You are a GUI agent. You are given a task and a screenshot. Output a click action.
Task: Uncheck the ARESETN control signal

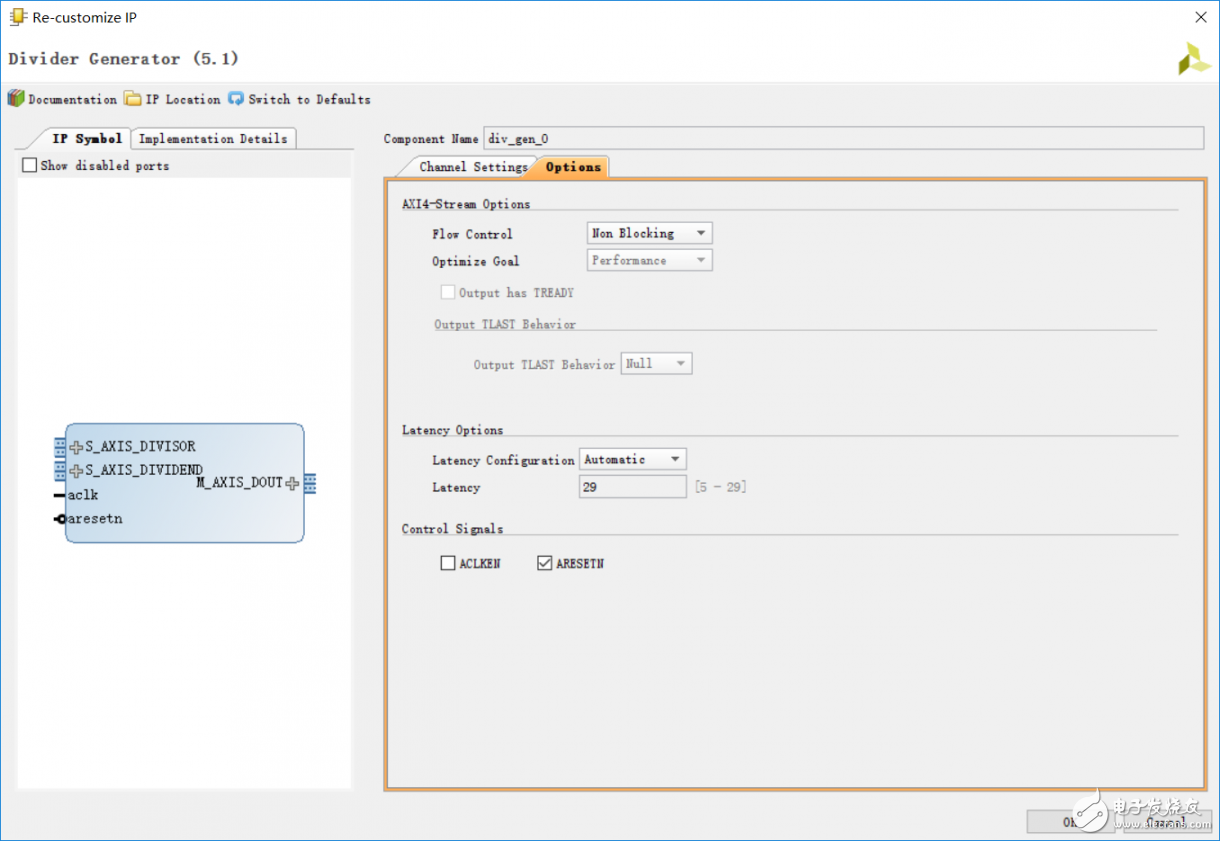(x=545, y=563)
